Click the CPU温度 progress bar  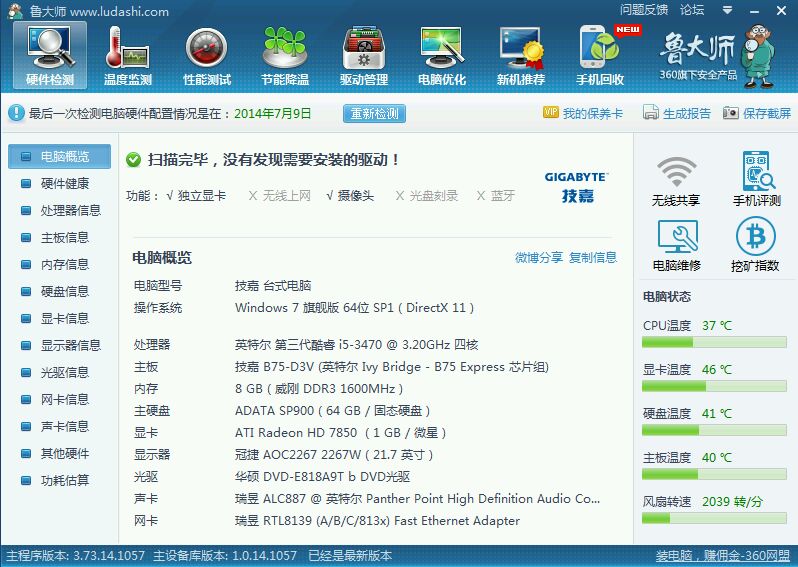pyautogui.click(x=714, y=343)
